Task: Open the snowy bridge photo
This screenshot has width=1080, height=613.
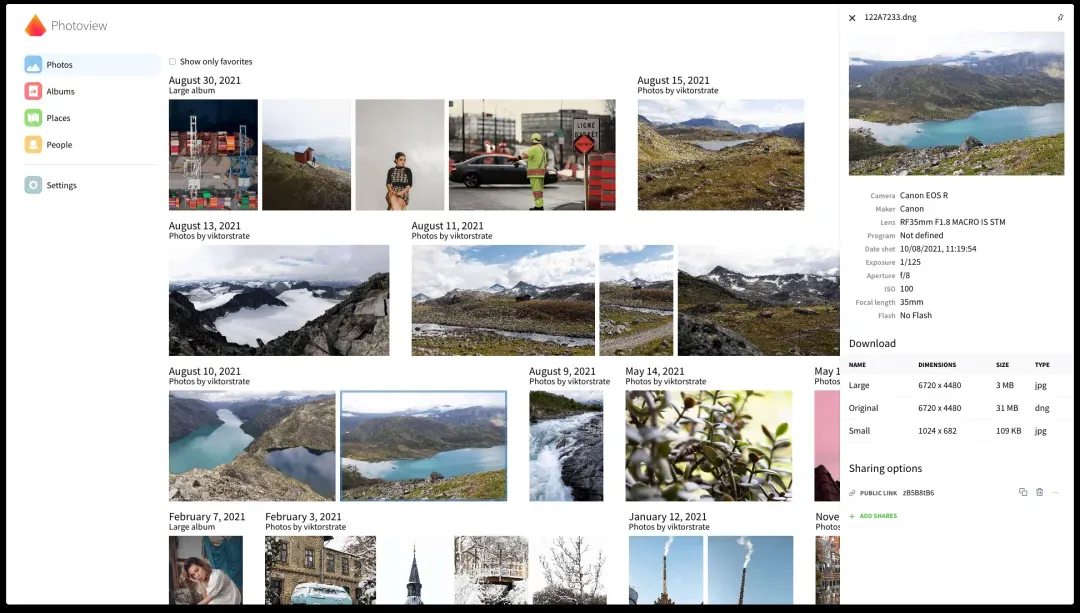Action: point(491,570)
